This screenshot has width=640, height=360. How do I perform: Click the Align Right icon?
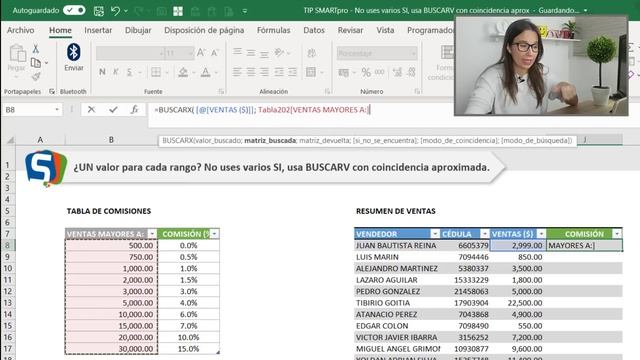(264, 72)
